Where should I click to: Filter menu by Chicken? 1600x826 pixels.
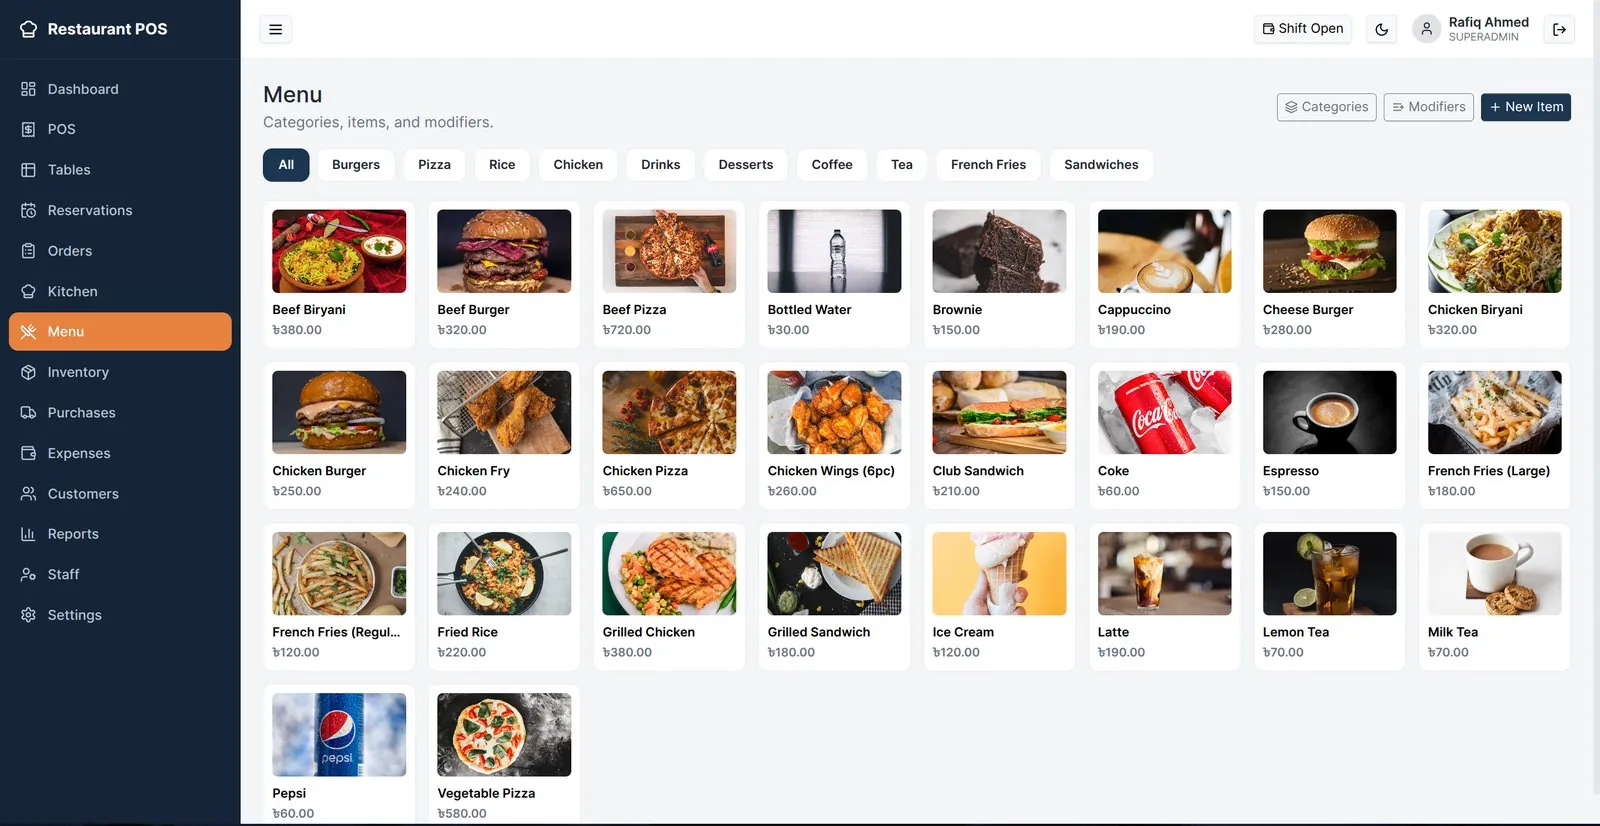(x=578, y=165)
